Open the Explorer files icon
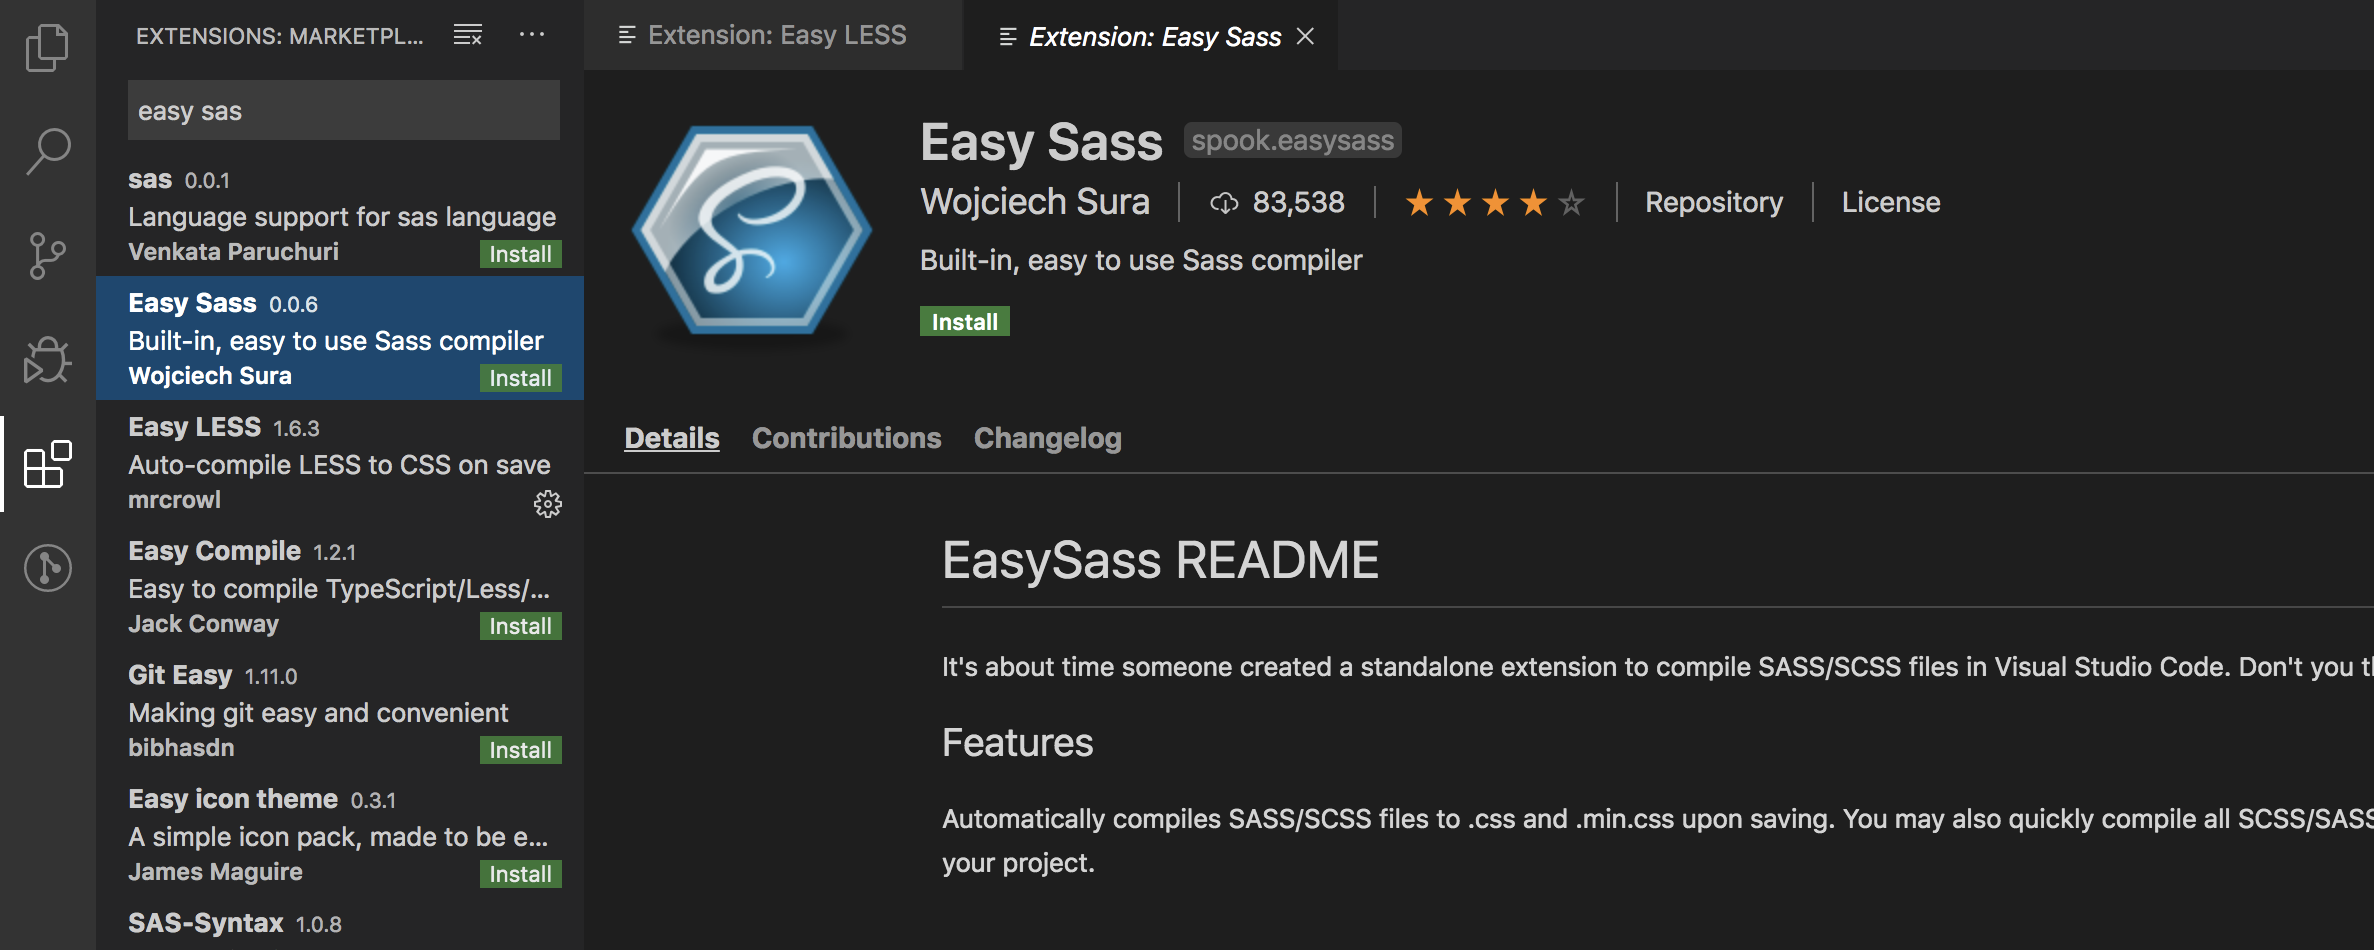The height and width of the screenshot is (950, 2374). point(47,47)
